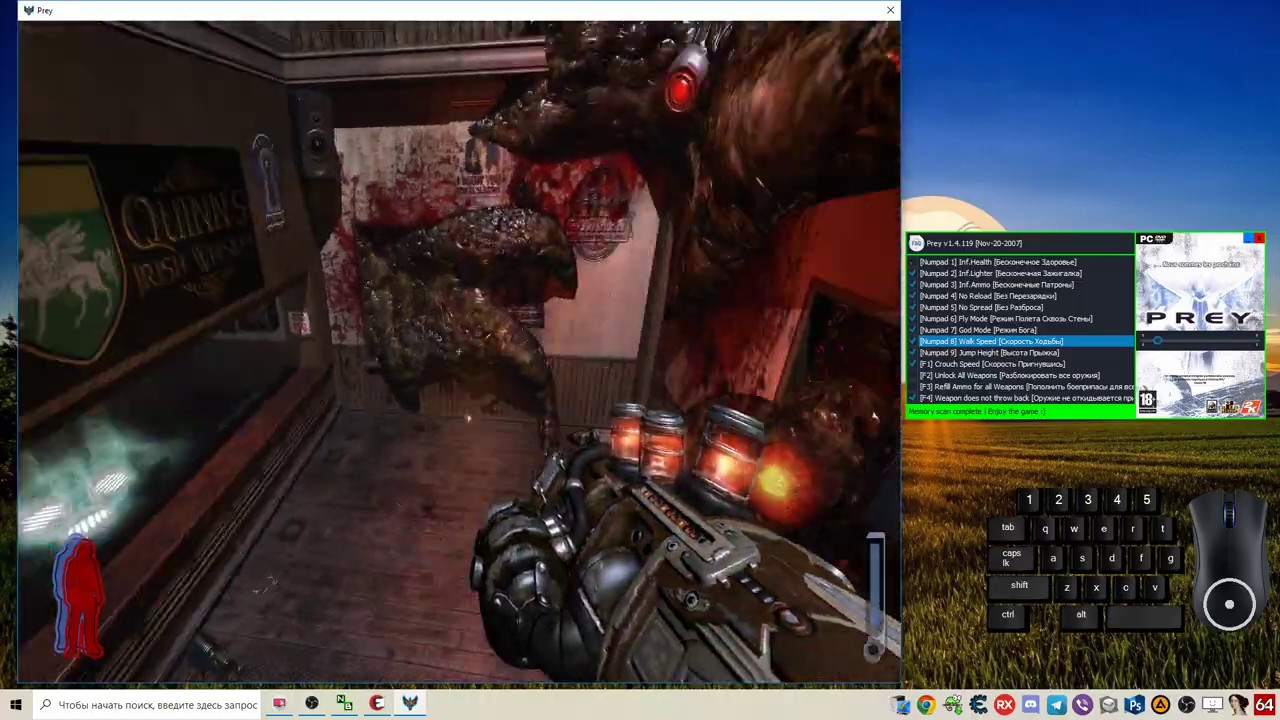Image resolution: width=1280 pixels, height=720 pixels.
Task: Open the red 64 taskbar app
Action: [x=1265, y=706]
